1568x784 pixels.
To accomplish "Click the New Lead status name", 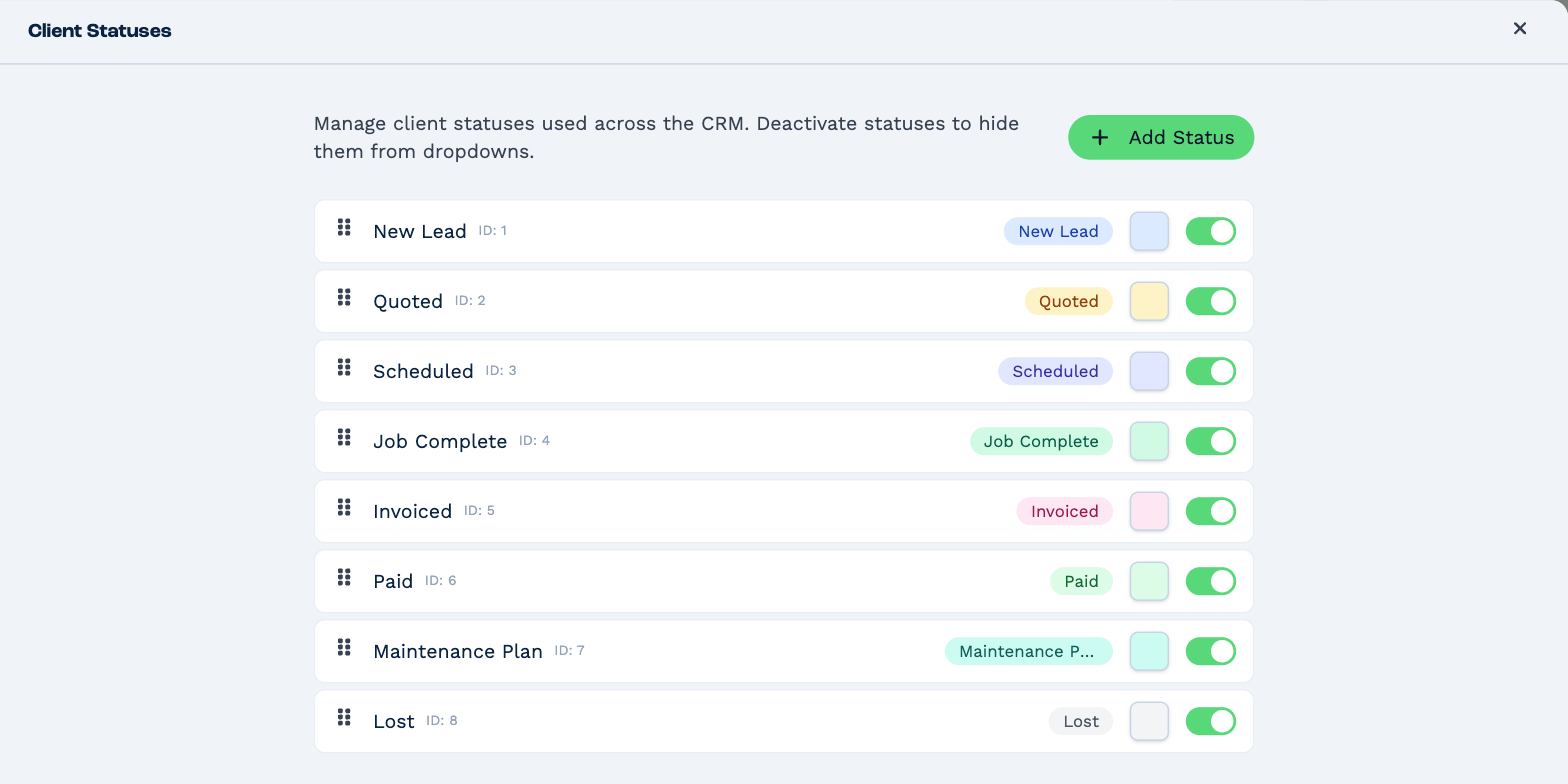I will [420, 231].
